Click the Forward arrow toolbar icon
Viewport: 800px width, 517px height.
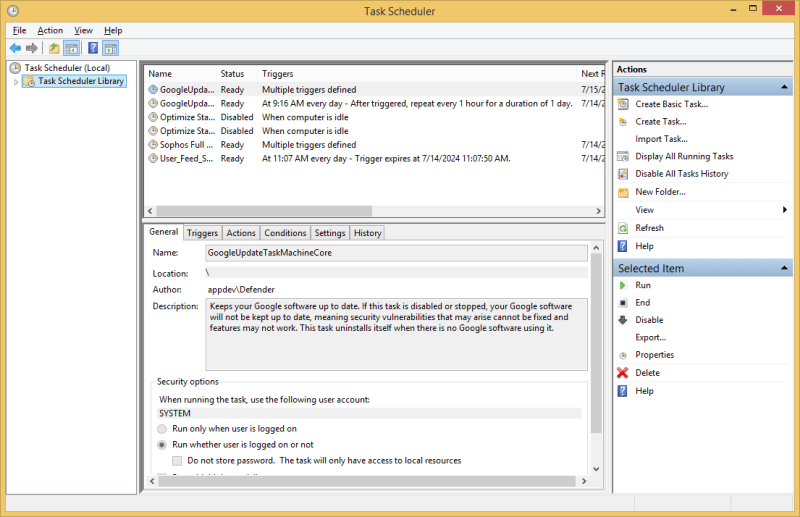(x=32, y=48)
